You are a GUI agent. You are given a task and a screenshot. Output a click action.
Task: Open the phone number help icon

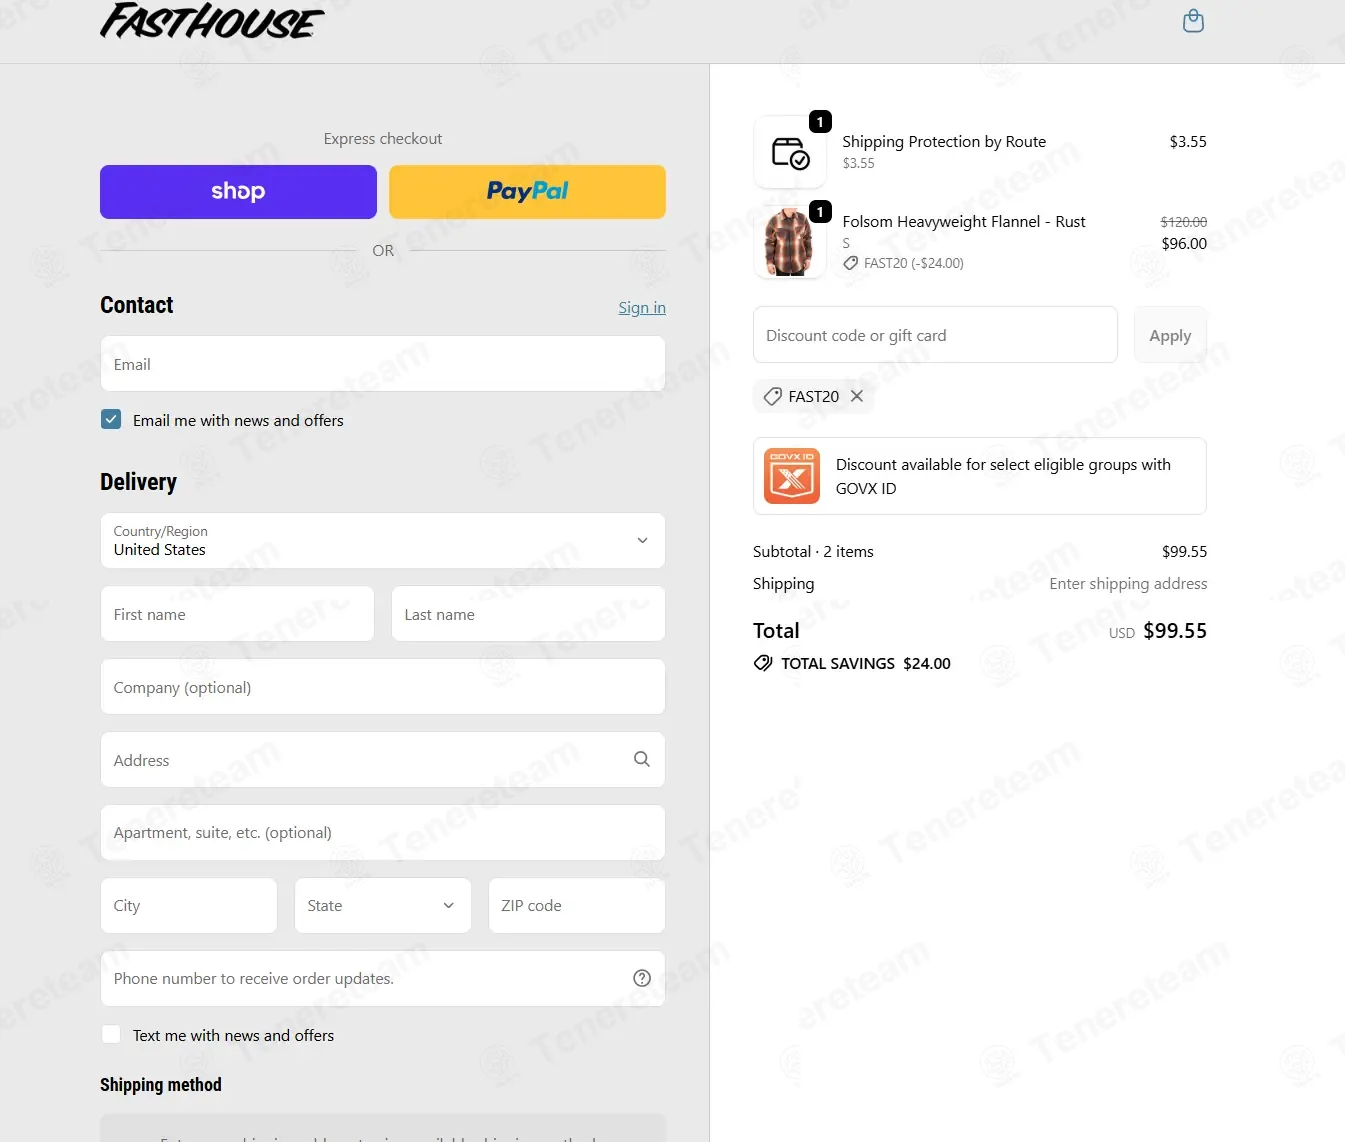coord(642,978)
